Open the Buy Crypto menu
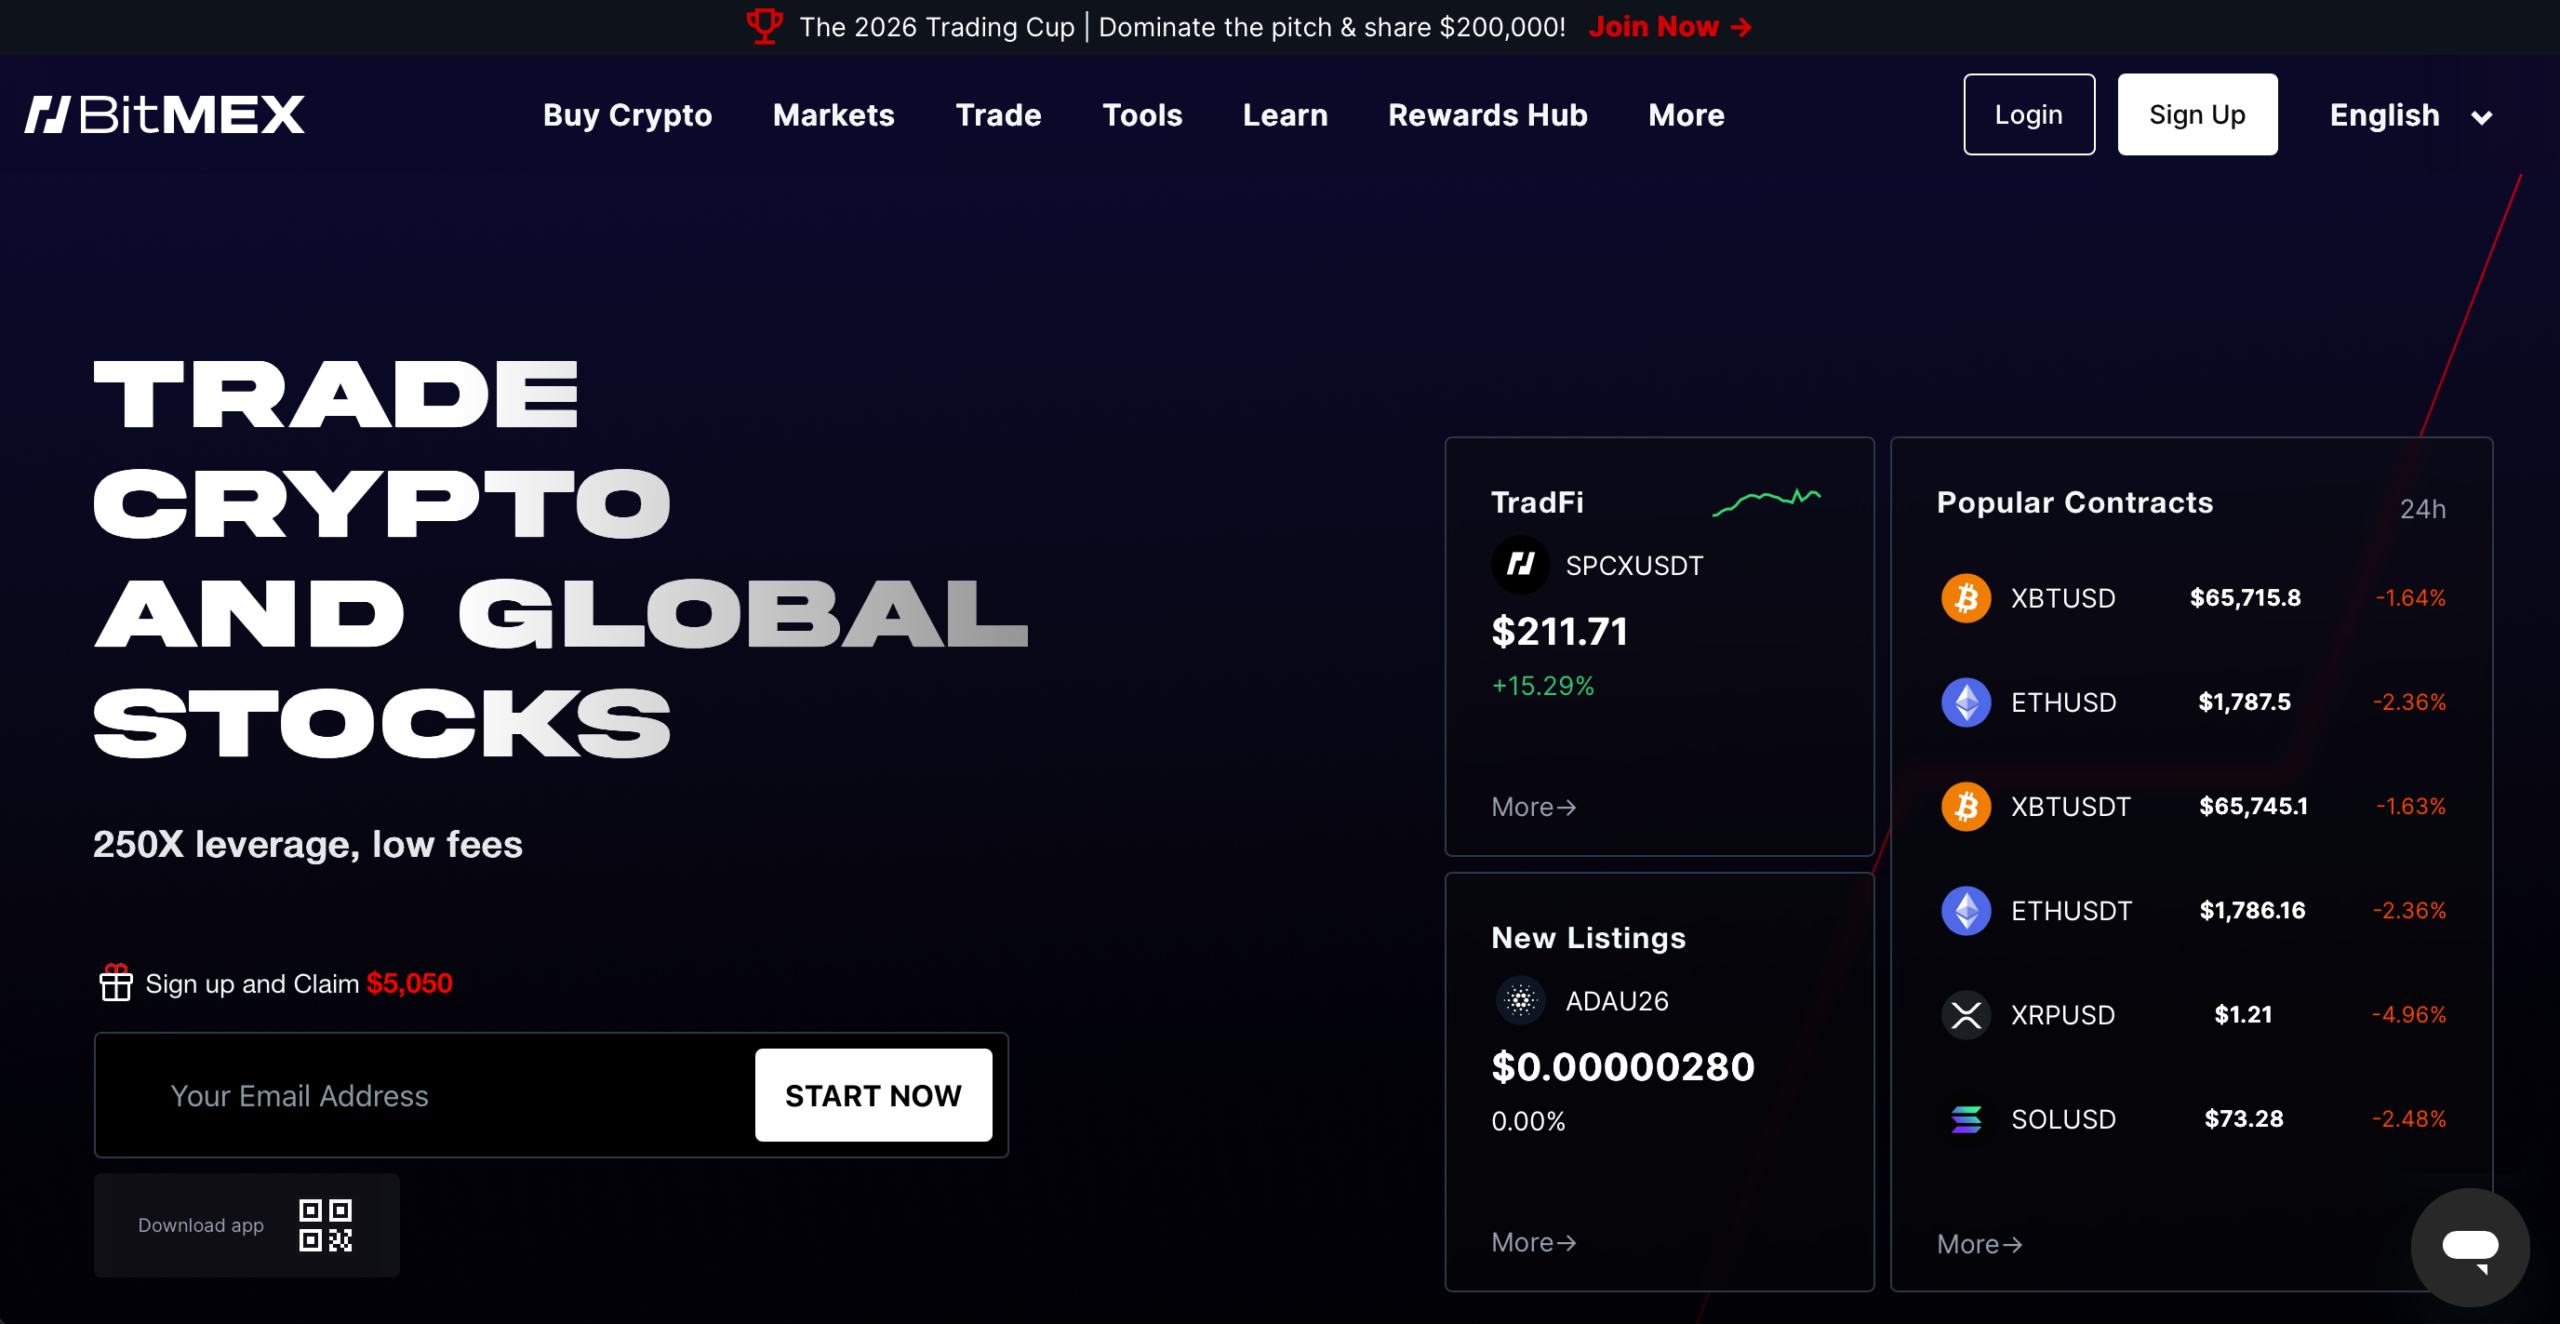2560x1324 pixels. tap(627, 115)
